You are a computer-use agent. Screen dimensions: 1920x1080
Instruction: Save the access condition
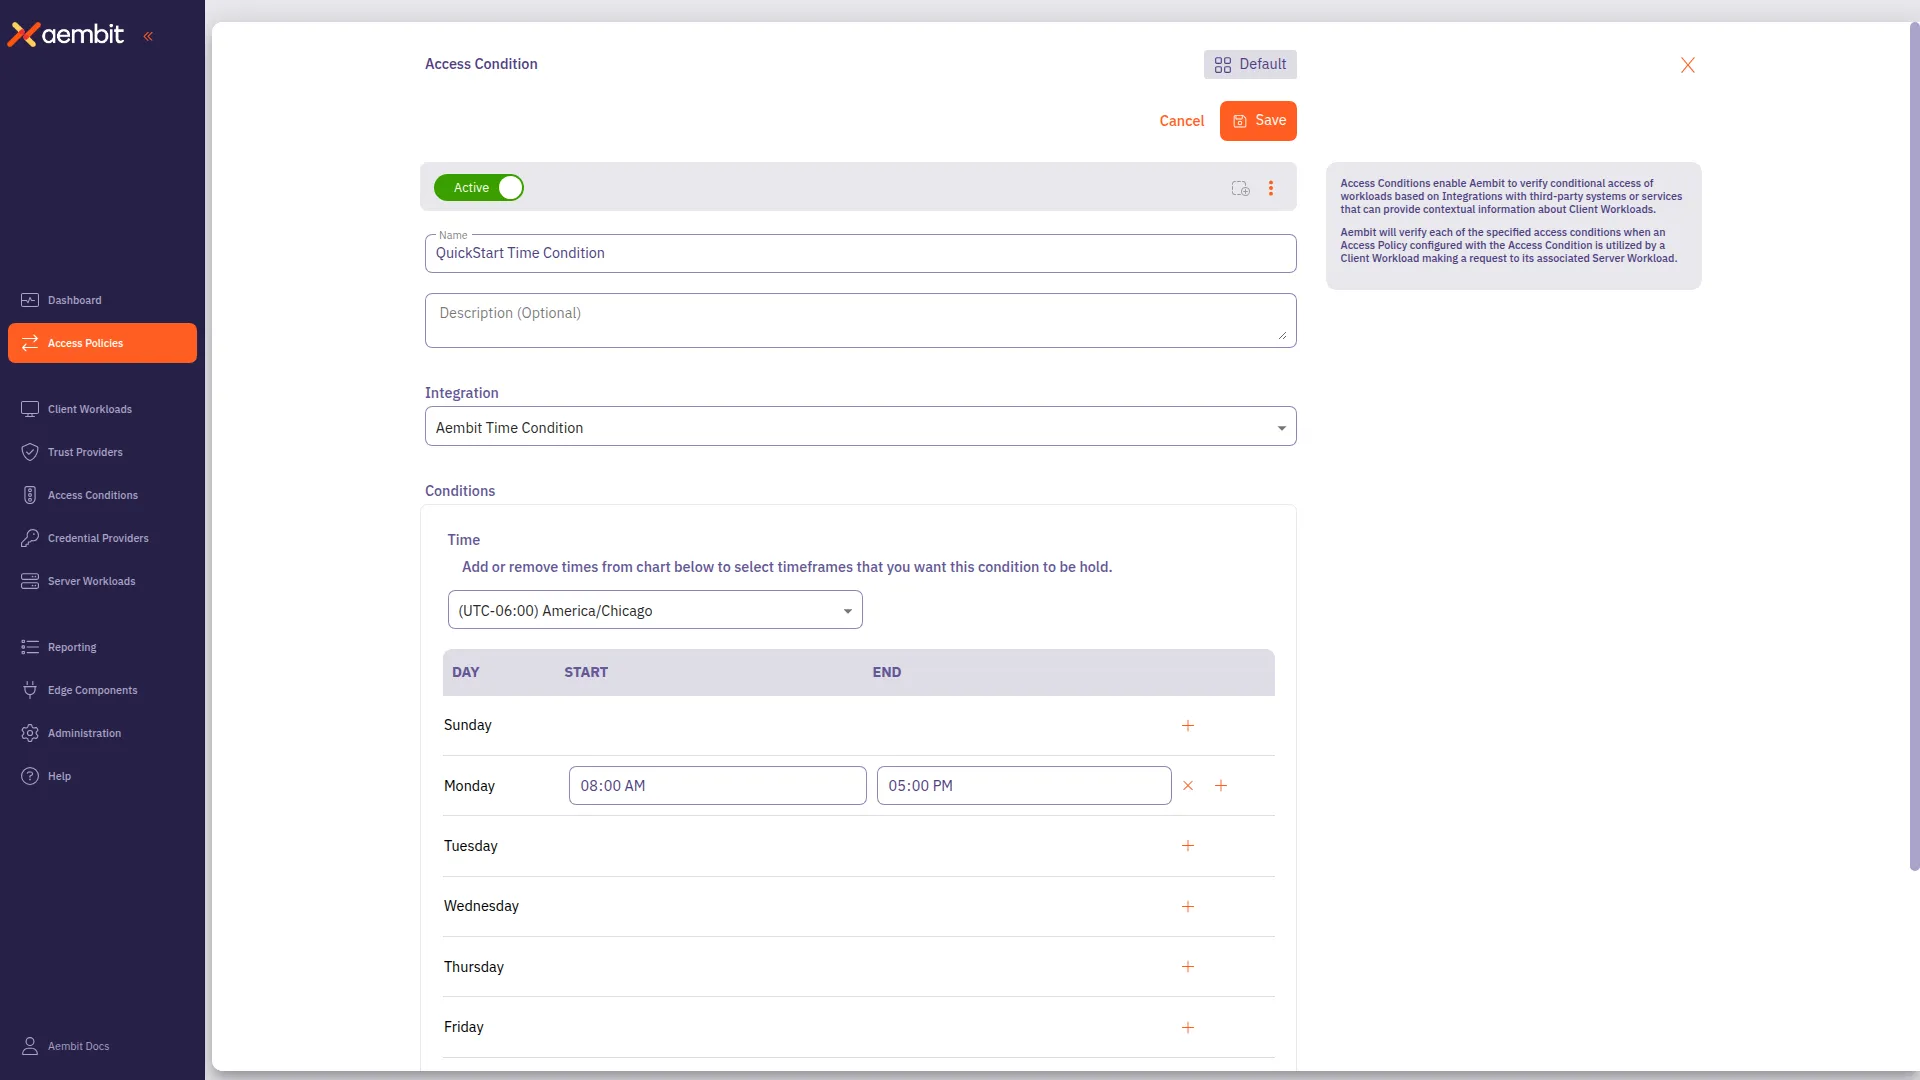click(x=1258, y=121)
